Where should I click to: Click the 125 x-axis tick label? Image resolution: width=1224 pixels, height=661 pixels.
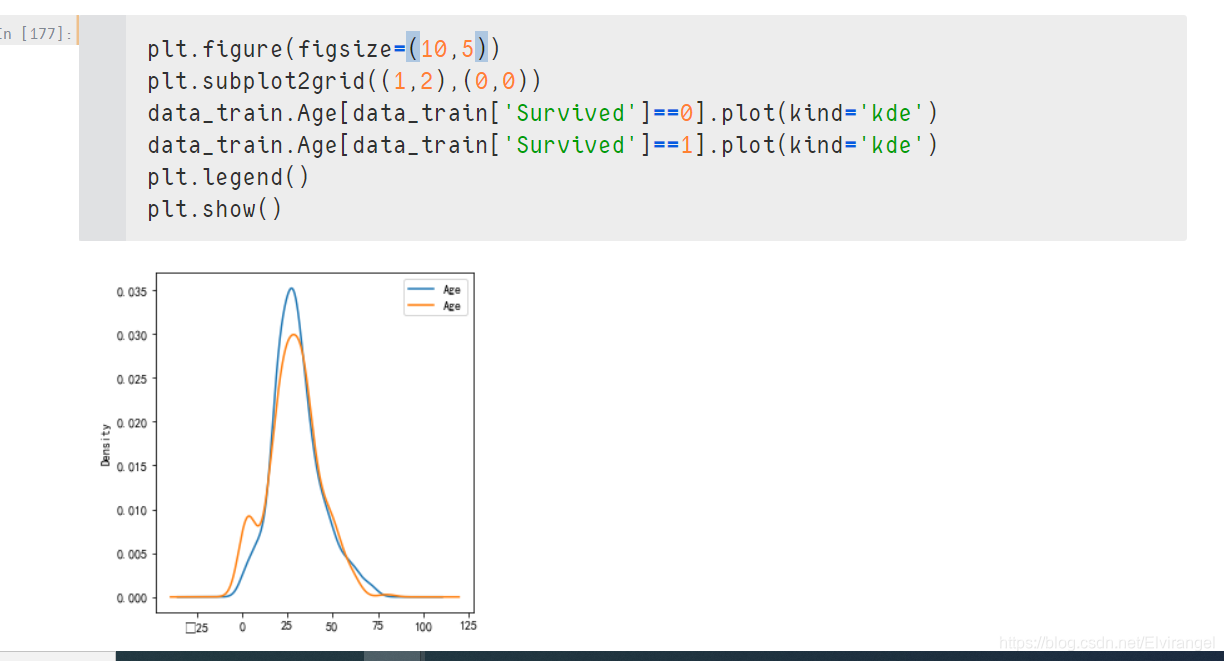(x=467, y=627)
